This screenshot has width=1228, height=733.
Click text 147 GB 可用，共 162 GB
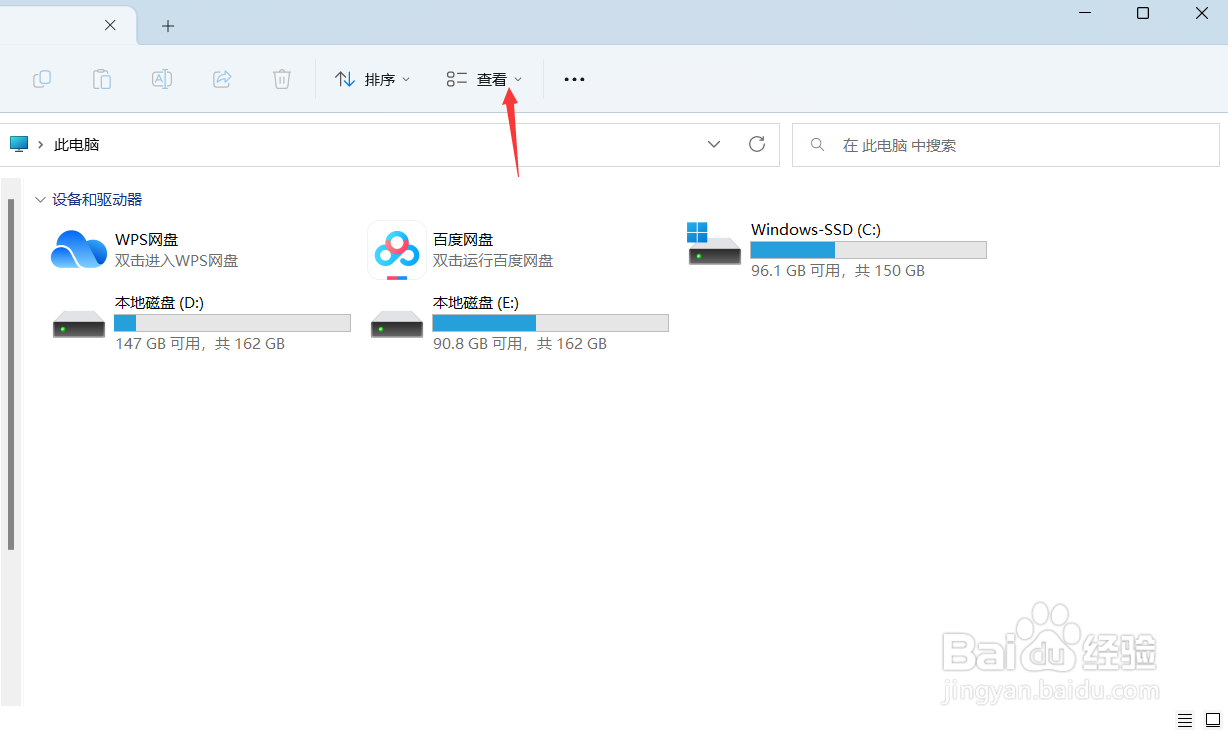[x=200, y=344]
